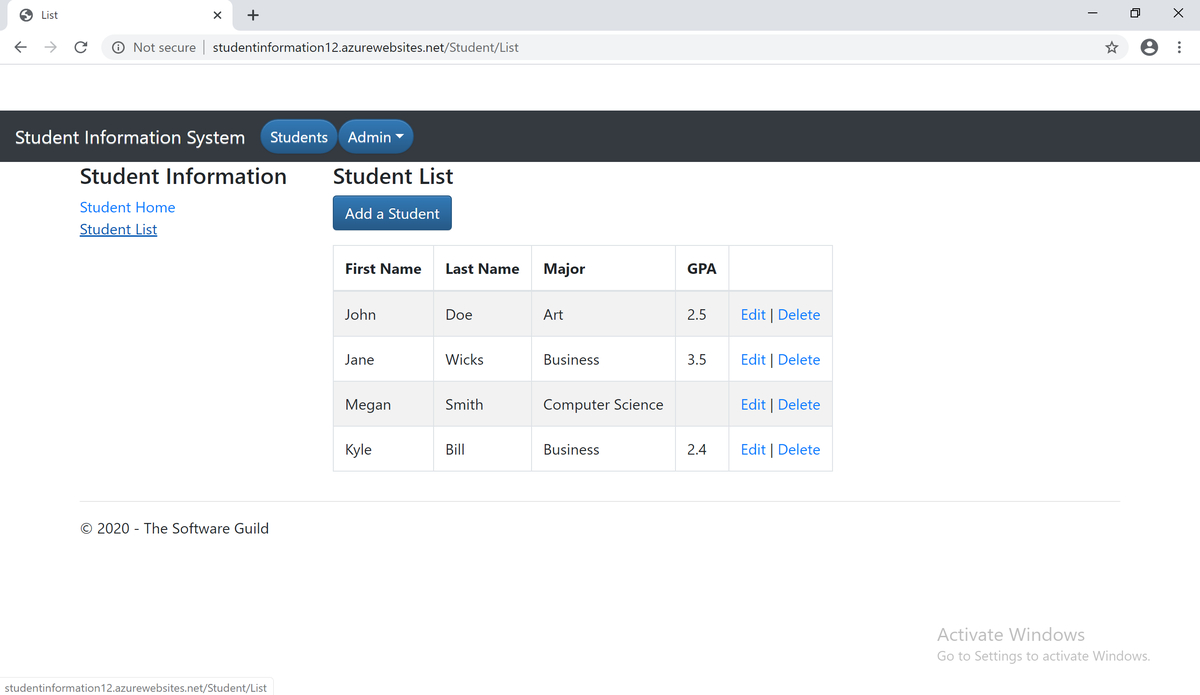Screen dimensions: 1200x695
Task: Click the last name Wicks
Action: click(x=464, y=359)
